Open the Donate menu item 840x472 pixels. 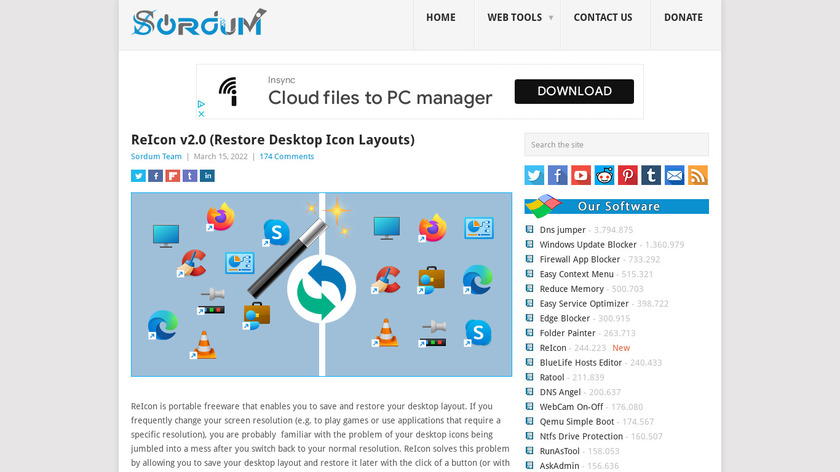(x=683, y=17)
